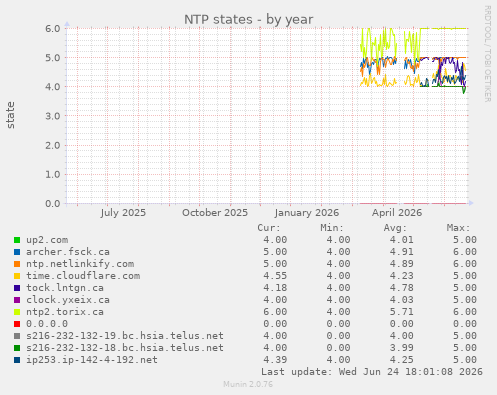
Task: Click ntp.netlinkify.com average value 4.89
Action: click(402, 264)
